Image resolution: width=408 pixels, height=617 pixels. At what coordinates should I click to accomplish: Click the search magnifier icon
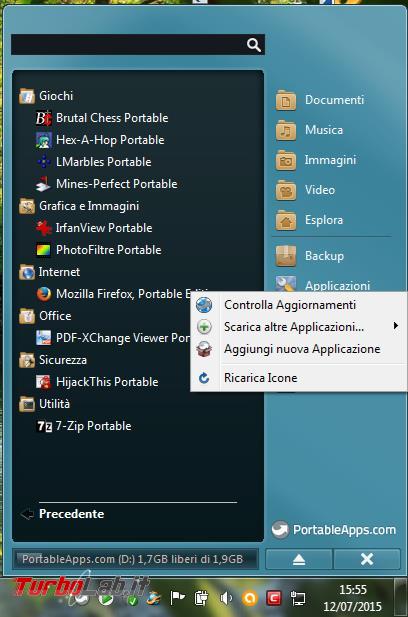pos(254,45)
